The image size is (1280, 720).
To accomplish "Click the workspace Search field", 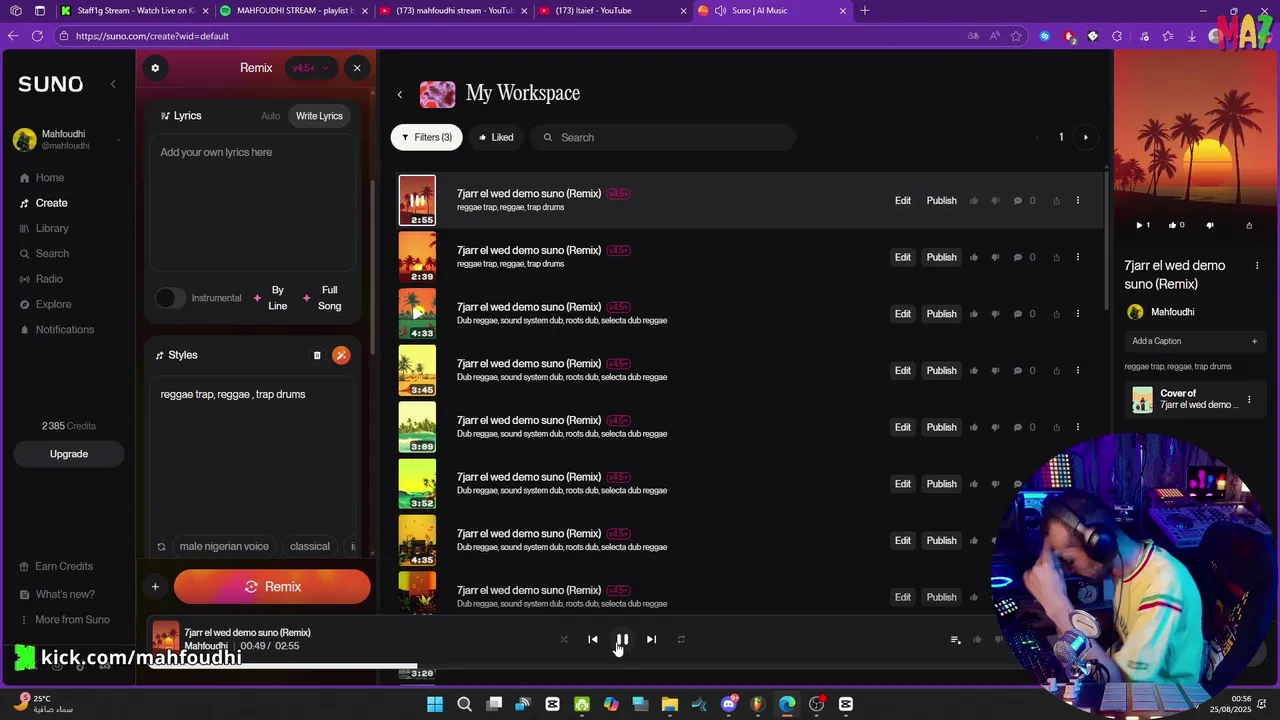I will click(663, 137).
